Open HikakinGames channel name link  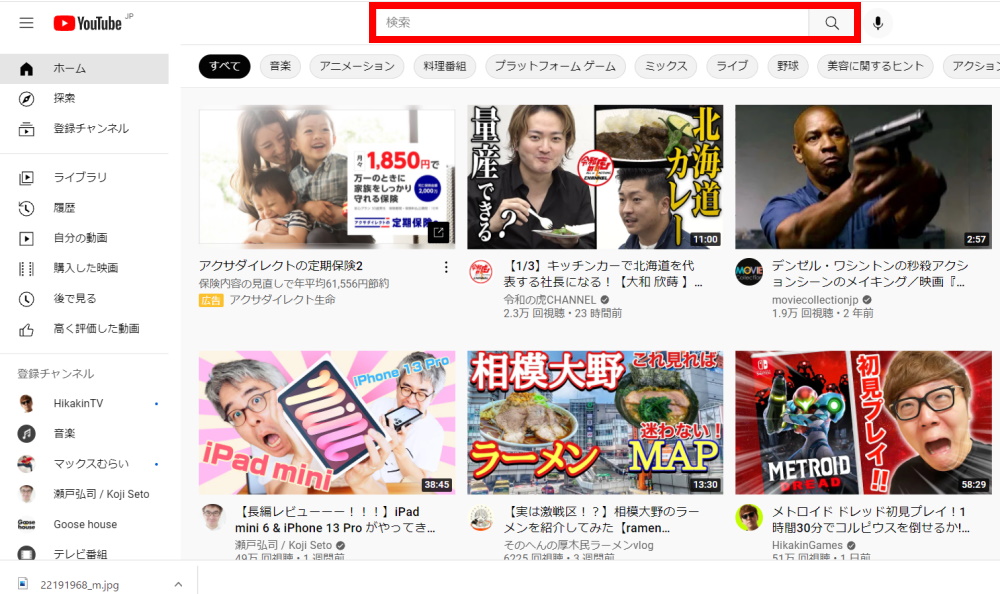pyautogui.click(x=807, y=546)
